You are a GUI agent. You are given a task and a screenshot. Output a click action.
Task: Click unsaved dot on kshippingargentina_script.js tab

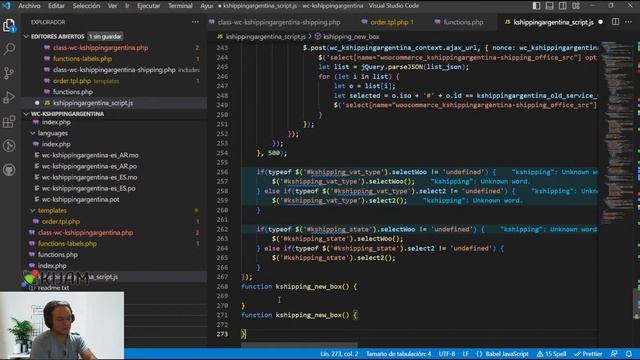(x=600, y=22)
